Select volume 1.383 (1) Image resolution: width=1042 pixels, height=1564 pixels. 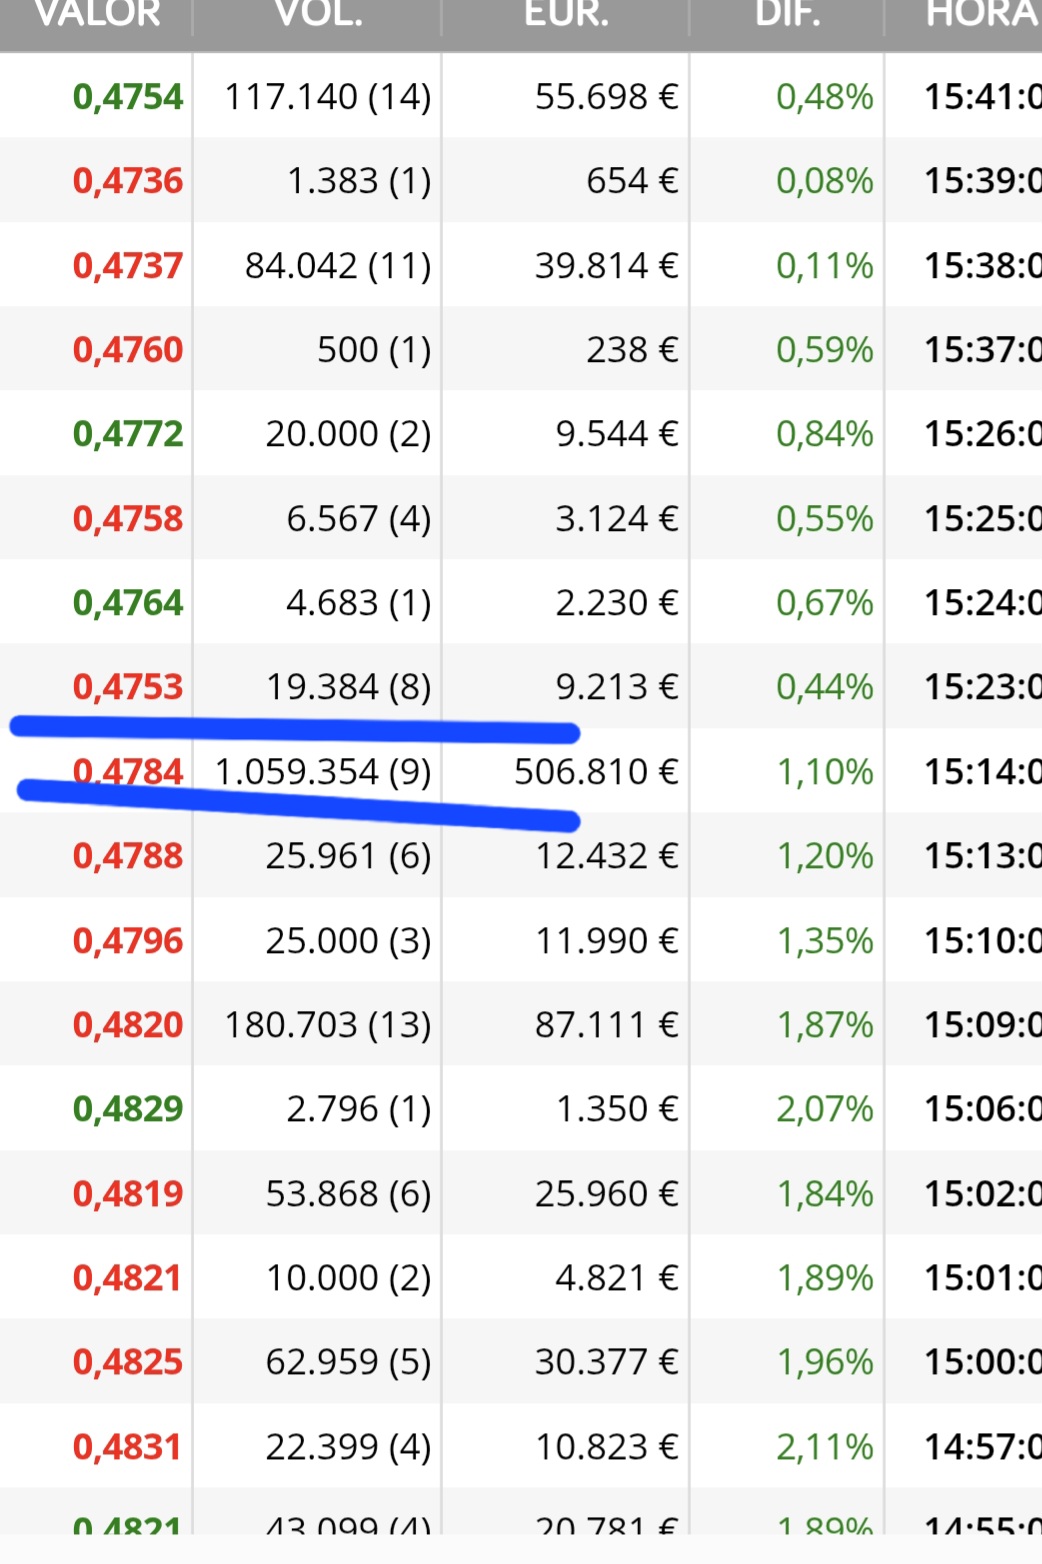click(x=359, y=181)
